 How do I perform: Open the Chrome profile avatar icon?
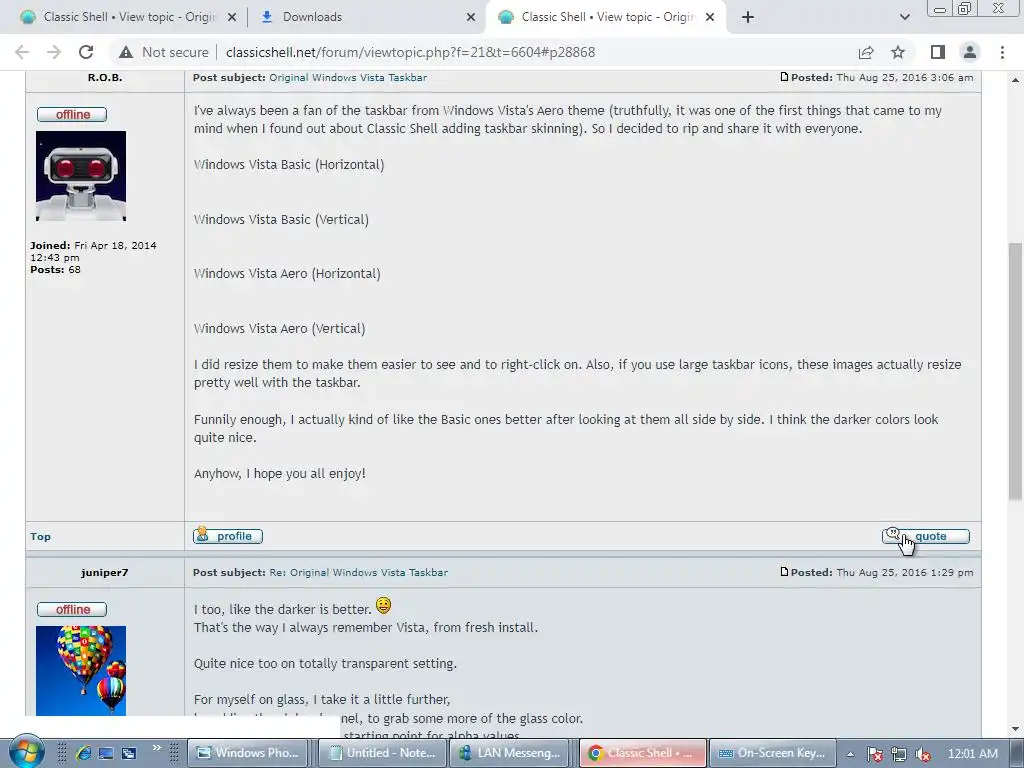970,52
